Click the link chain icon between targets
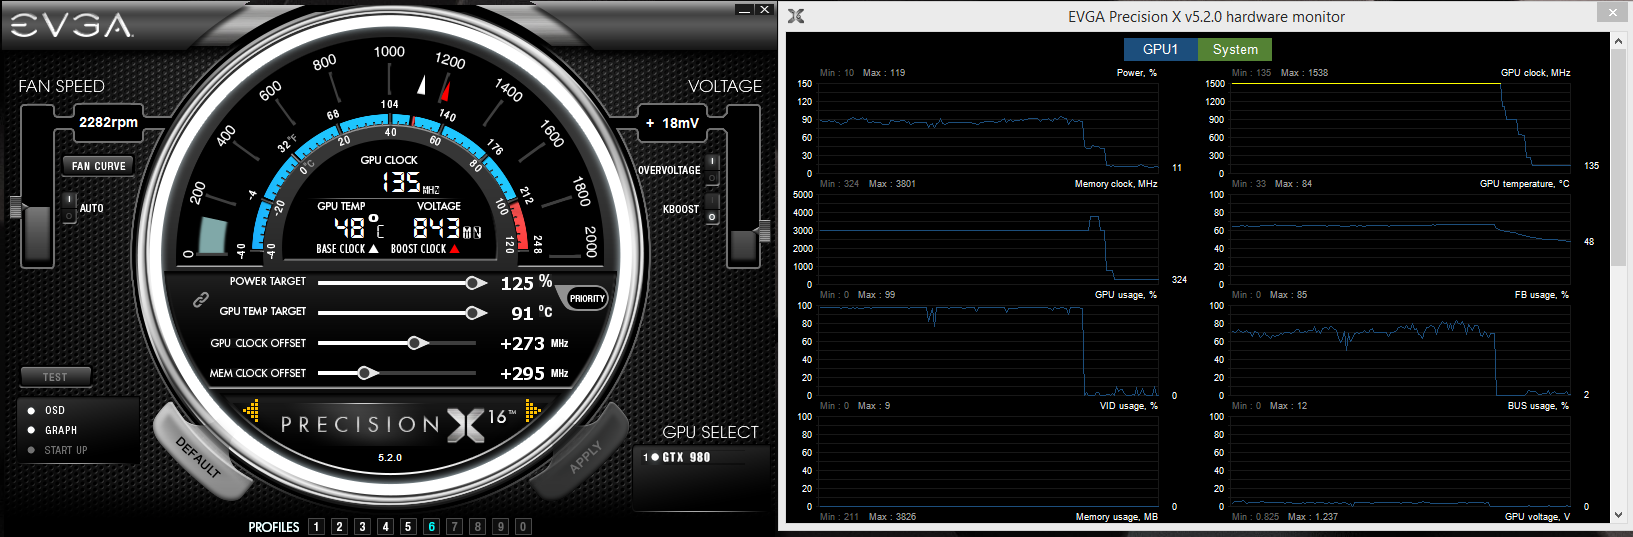This screenshot has width=1633, height=537. (x=200, y=298)
